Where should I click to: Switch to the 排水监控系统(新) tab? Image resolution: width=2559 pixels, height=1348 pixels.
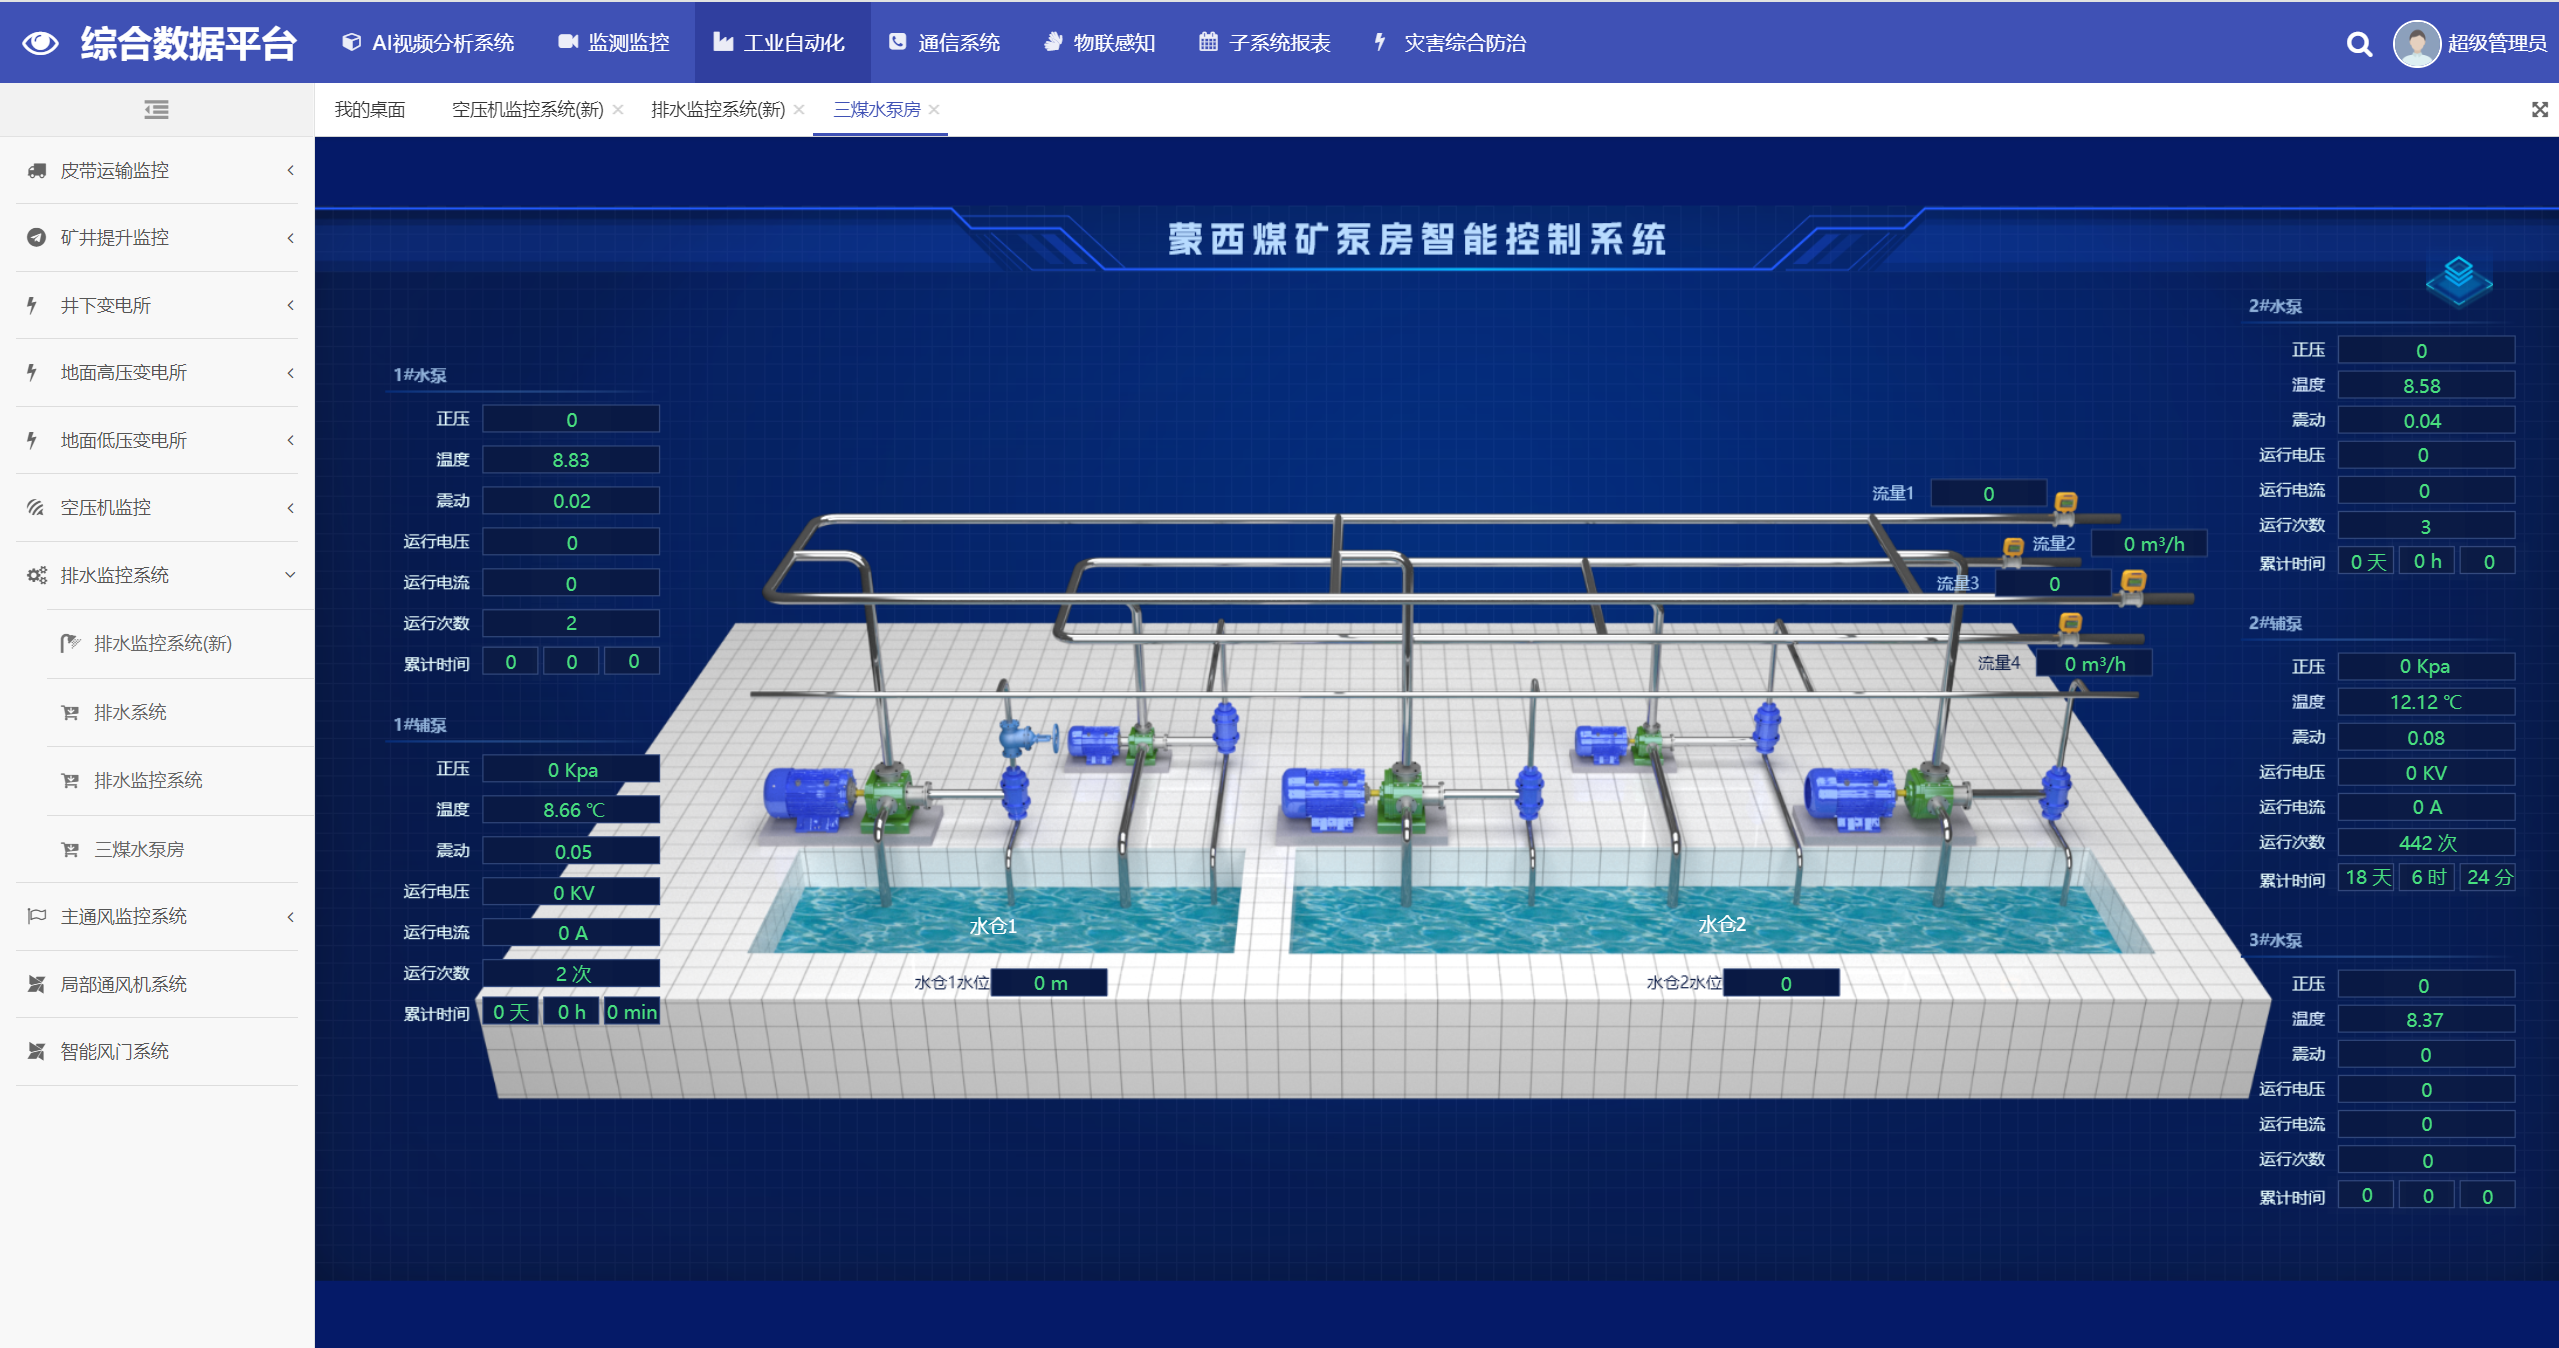click(x=717, y=110)
